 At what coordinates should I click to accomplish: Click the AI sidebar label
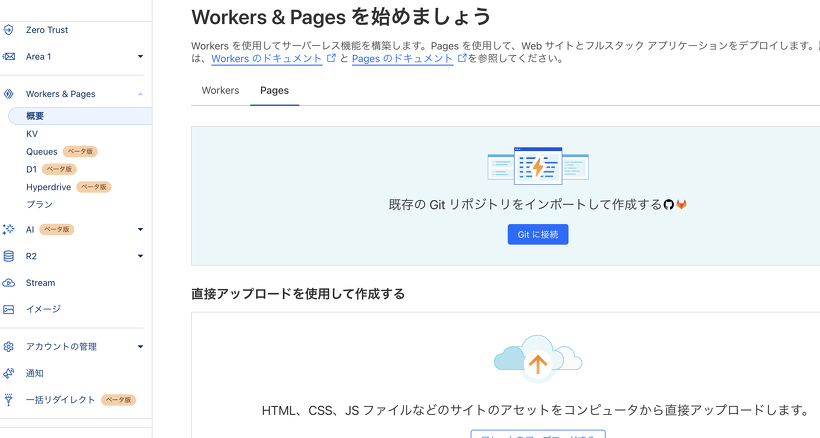coord(30,229)
